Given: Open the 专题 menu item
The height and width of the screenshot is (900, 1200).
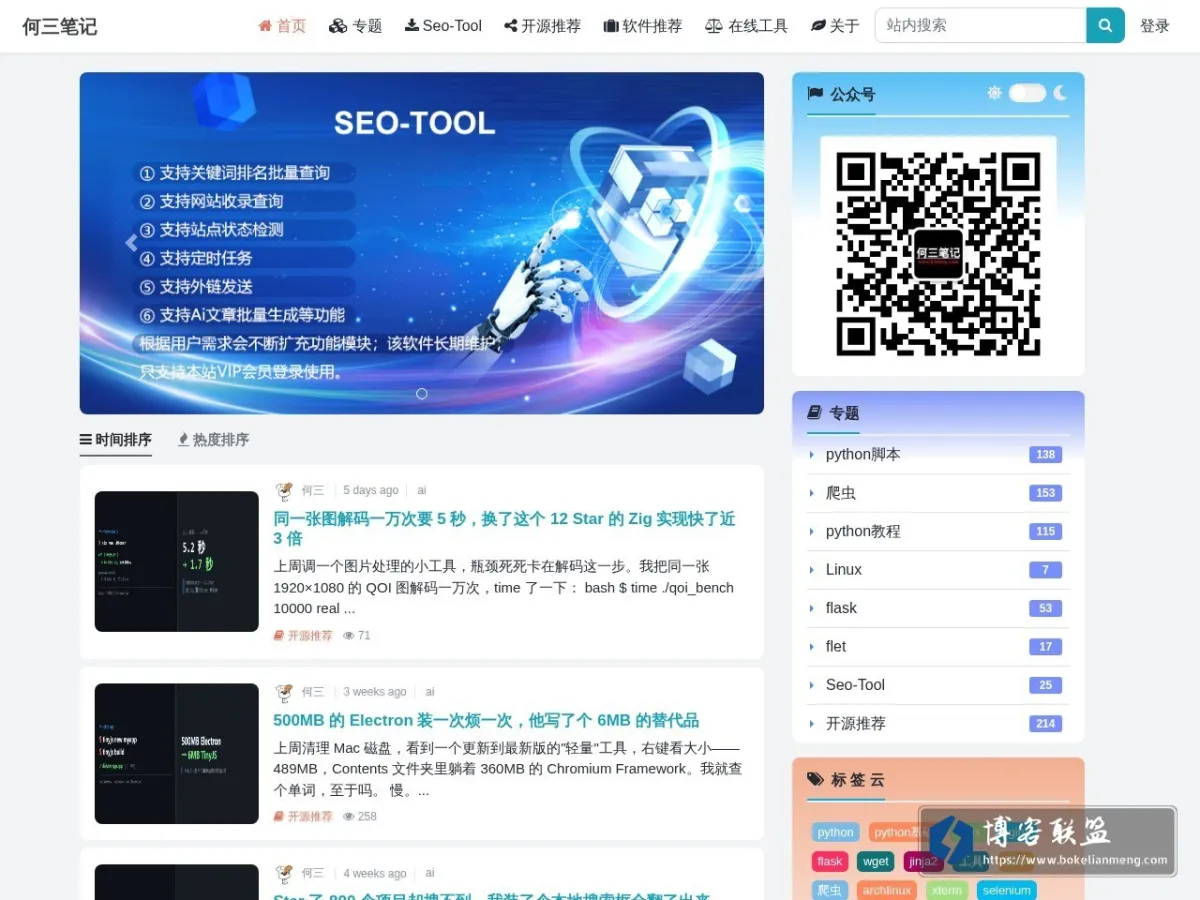Looking at the screenshot, I should pos(356,26).
